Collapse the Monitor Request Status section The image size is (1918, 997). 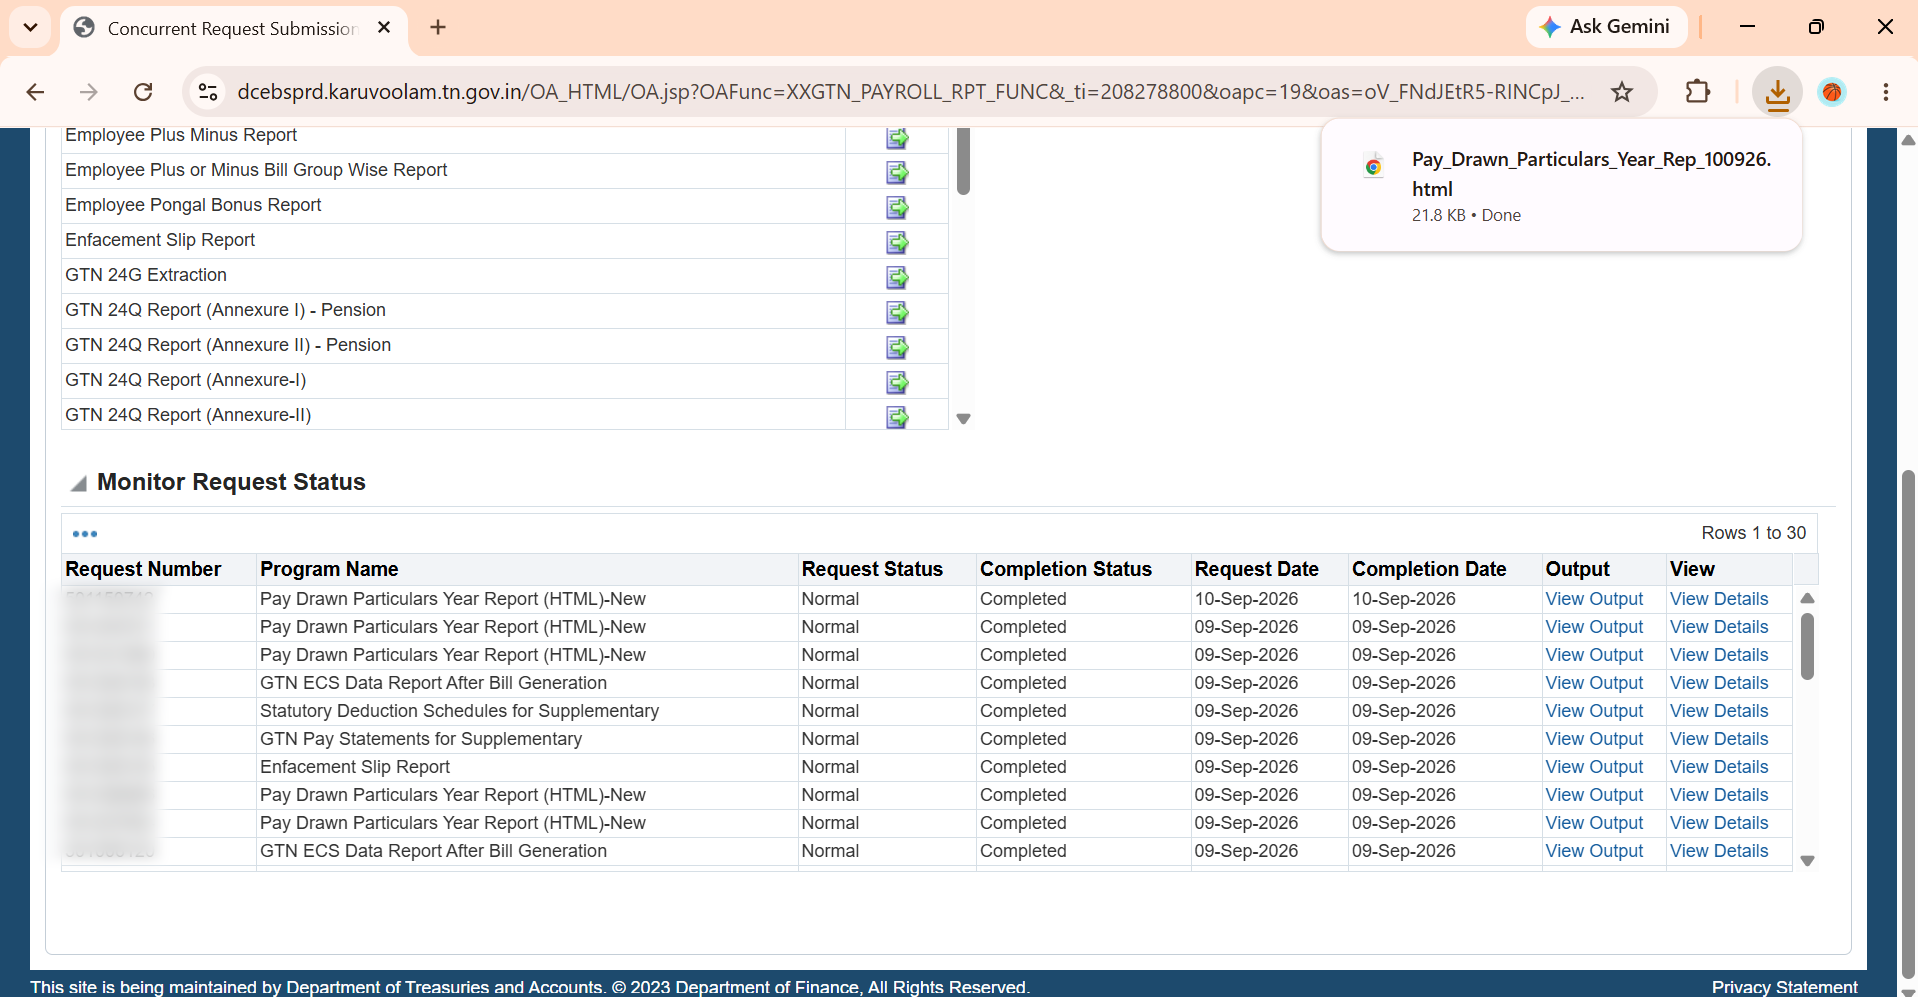78,483
